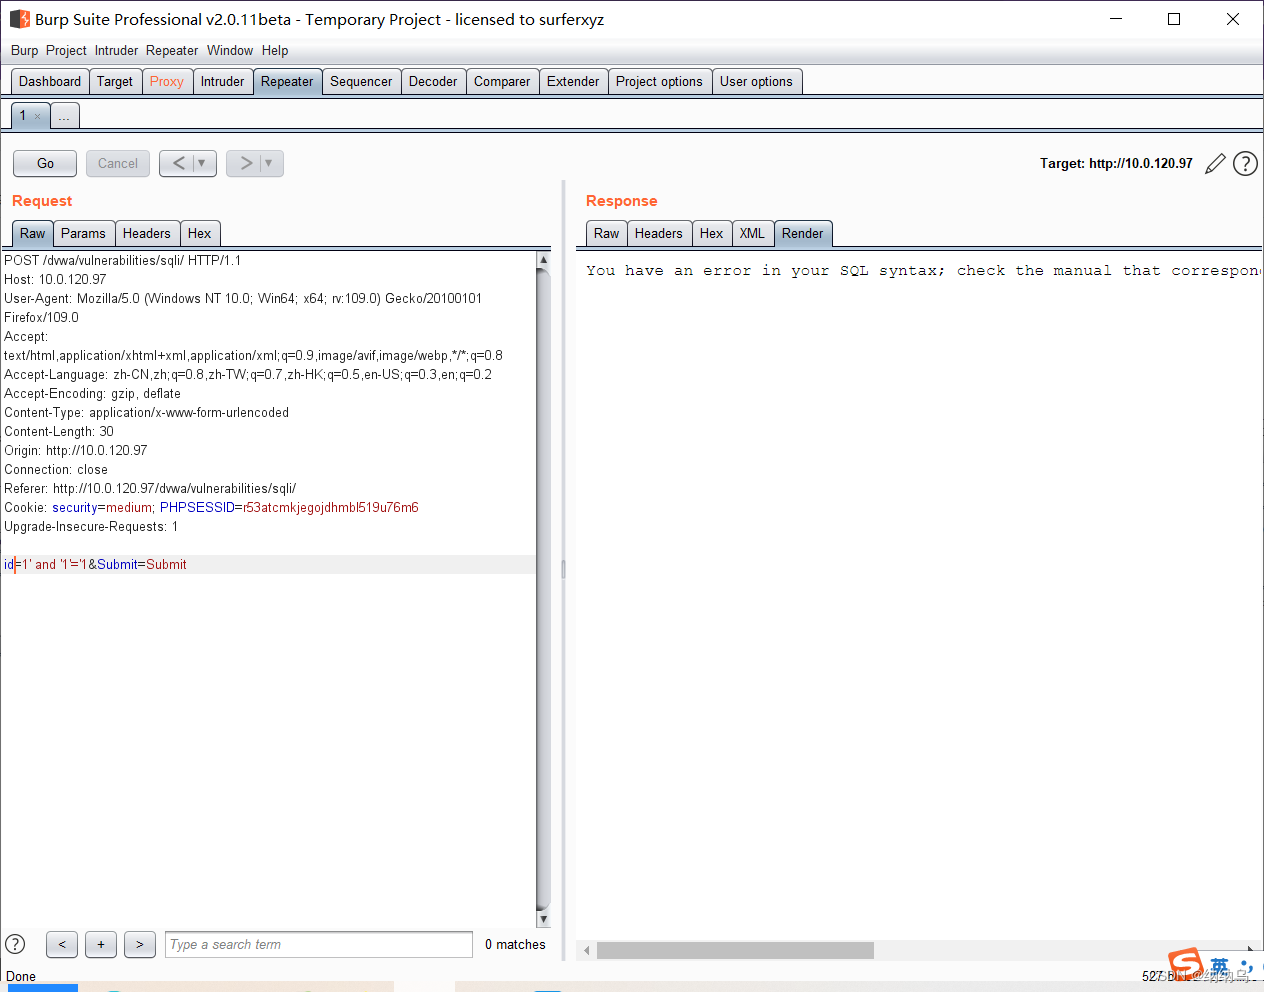
Task: Switch to the Dashboard tab
Action: click(x=50, y=81)
